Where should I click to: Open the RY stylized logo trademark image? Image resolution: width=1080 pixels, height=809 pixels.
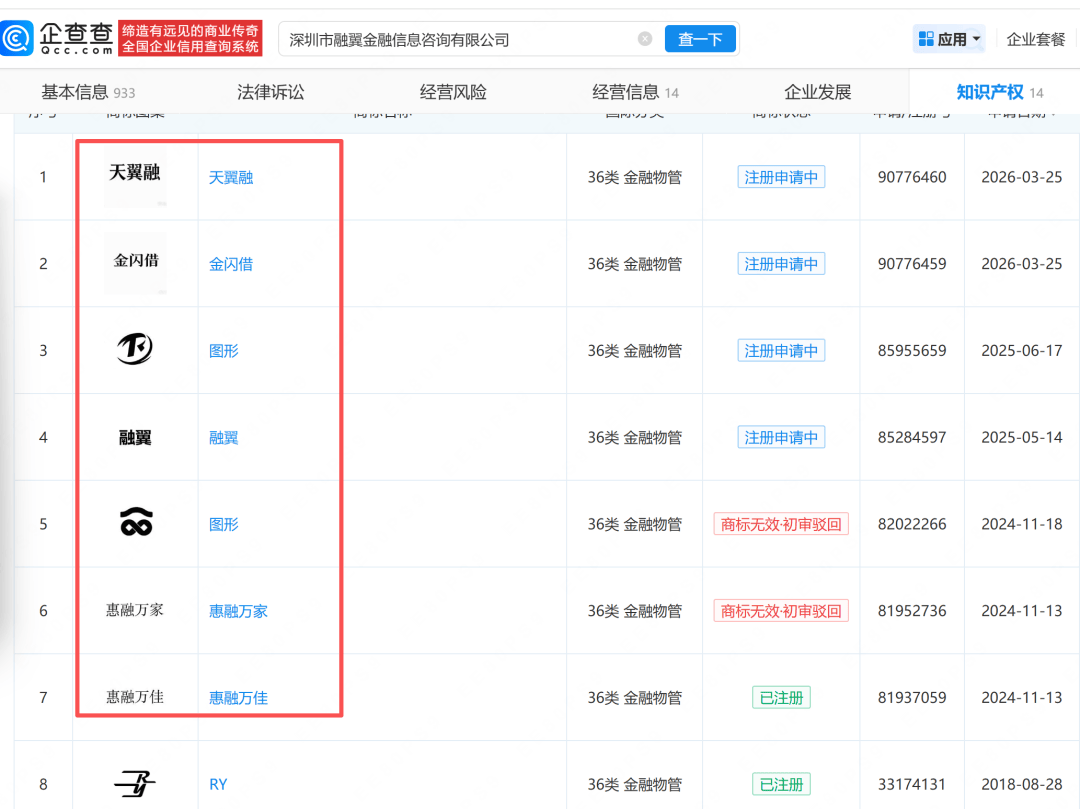point(135,784)
